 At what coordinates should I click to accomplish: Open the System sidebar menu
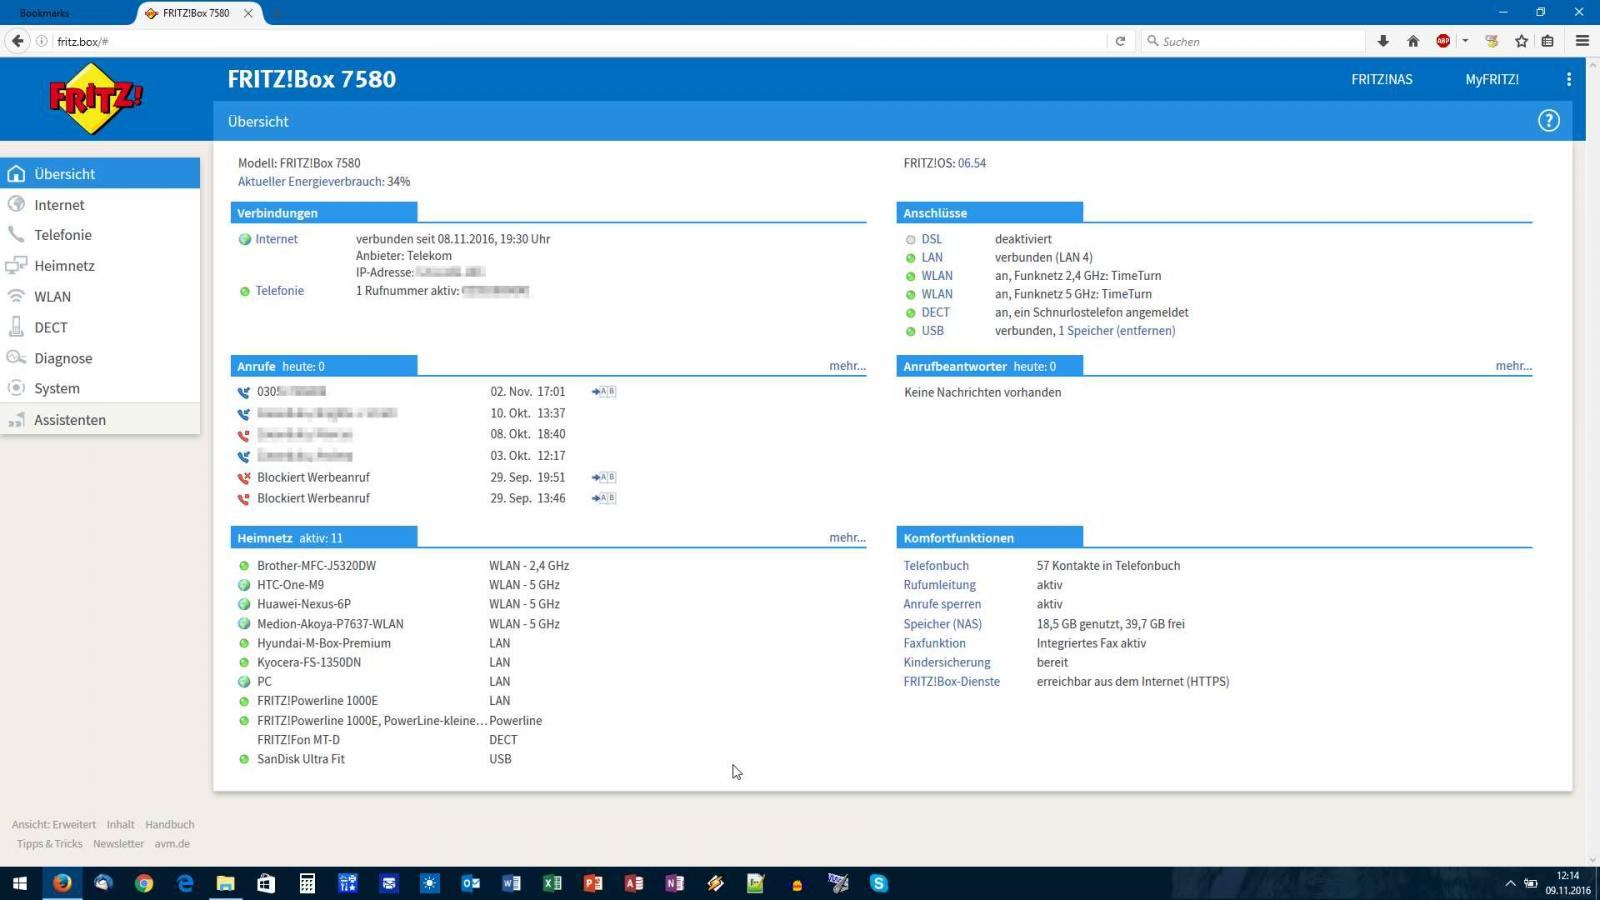point(100,389)
